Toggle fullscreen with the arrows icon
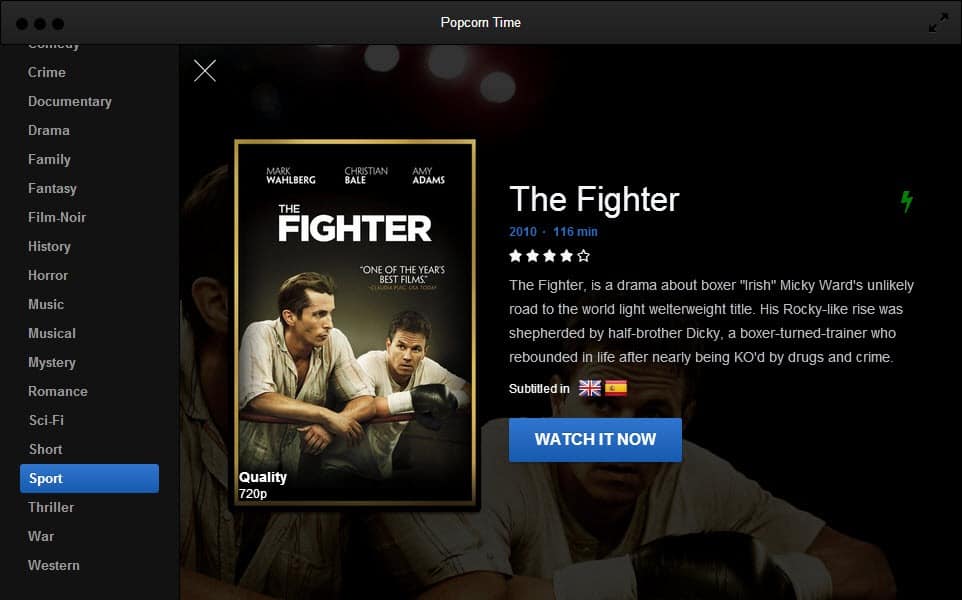 tap(938, 23)
